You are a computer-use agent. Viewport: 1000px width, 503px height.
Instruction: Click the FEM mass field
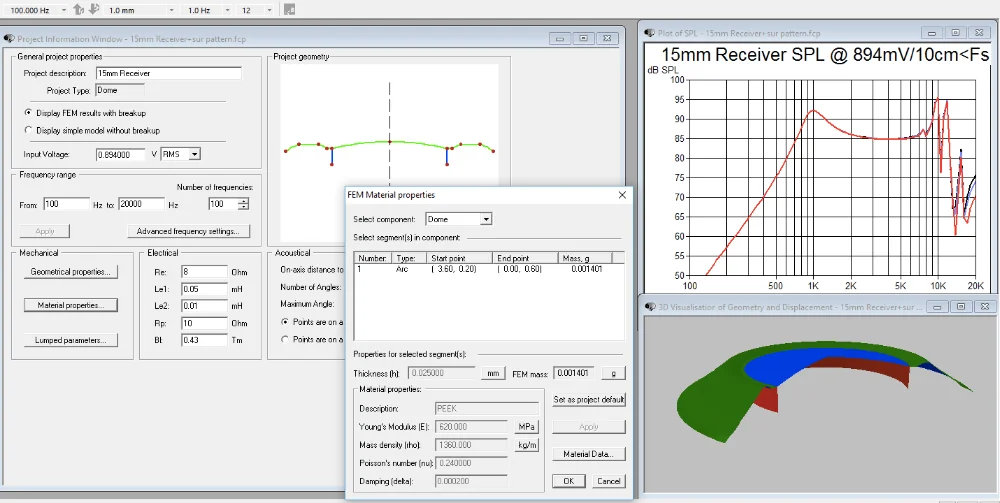pos(575,373)
